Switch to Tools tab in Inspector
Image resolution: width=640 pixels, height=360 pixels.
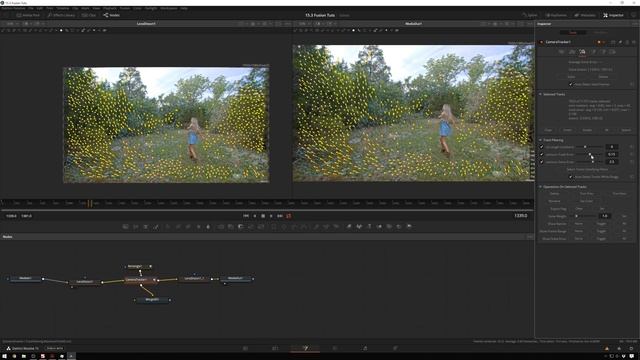[x=572, y=33]
